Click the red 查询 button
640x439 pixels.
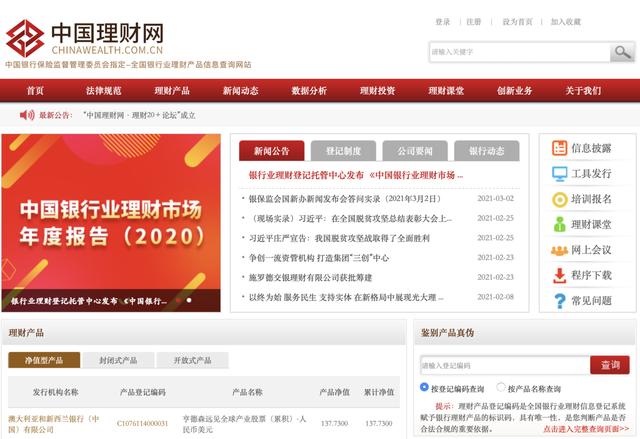pos(610,365)
